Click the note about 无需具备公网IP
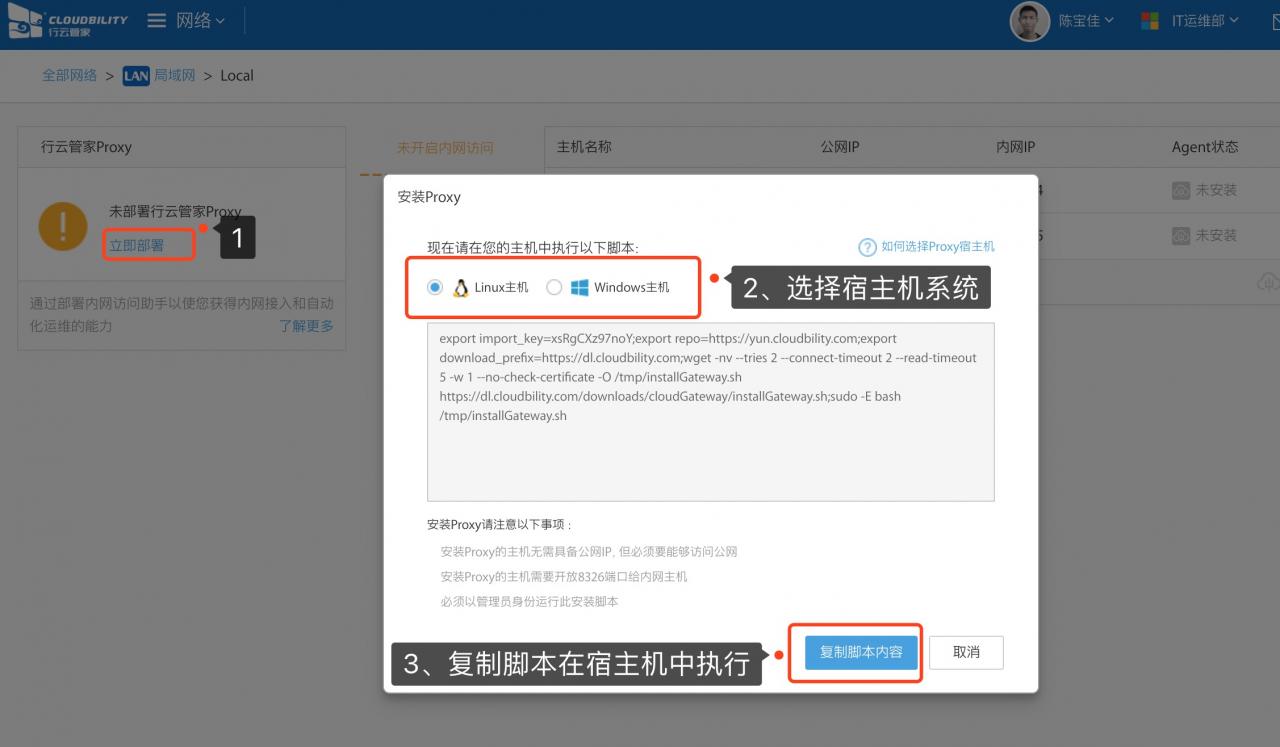The width and height of the screenshot is (1280, 747). tap(589, 552)
